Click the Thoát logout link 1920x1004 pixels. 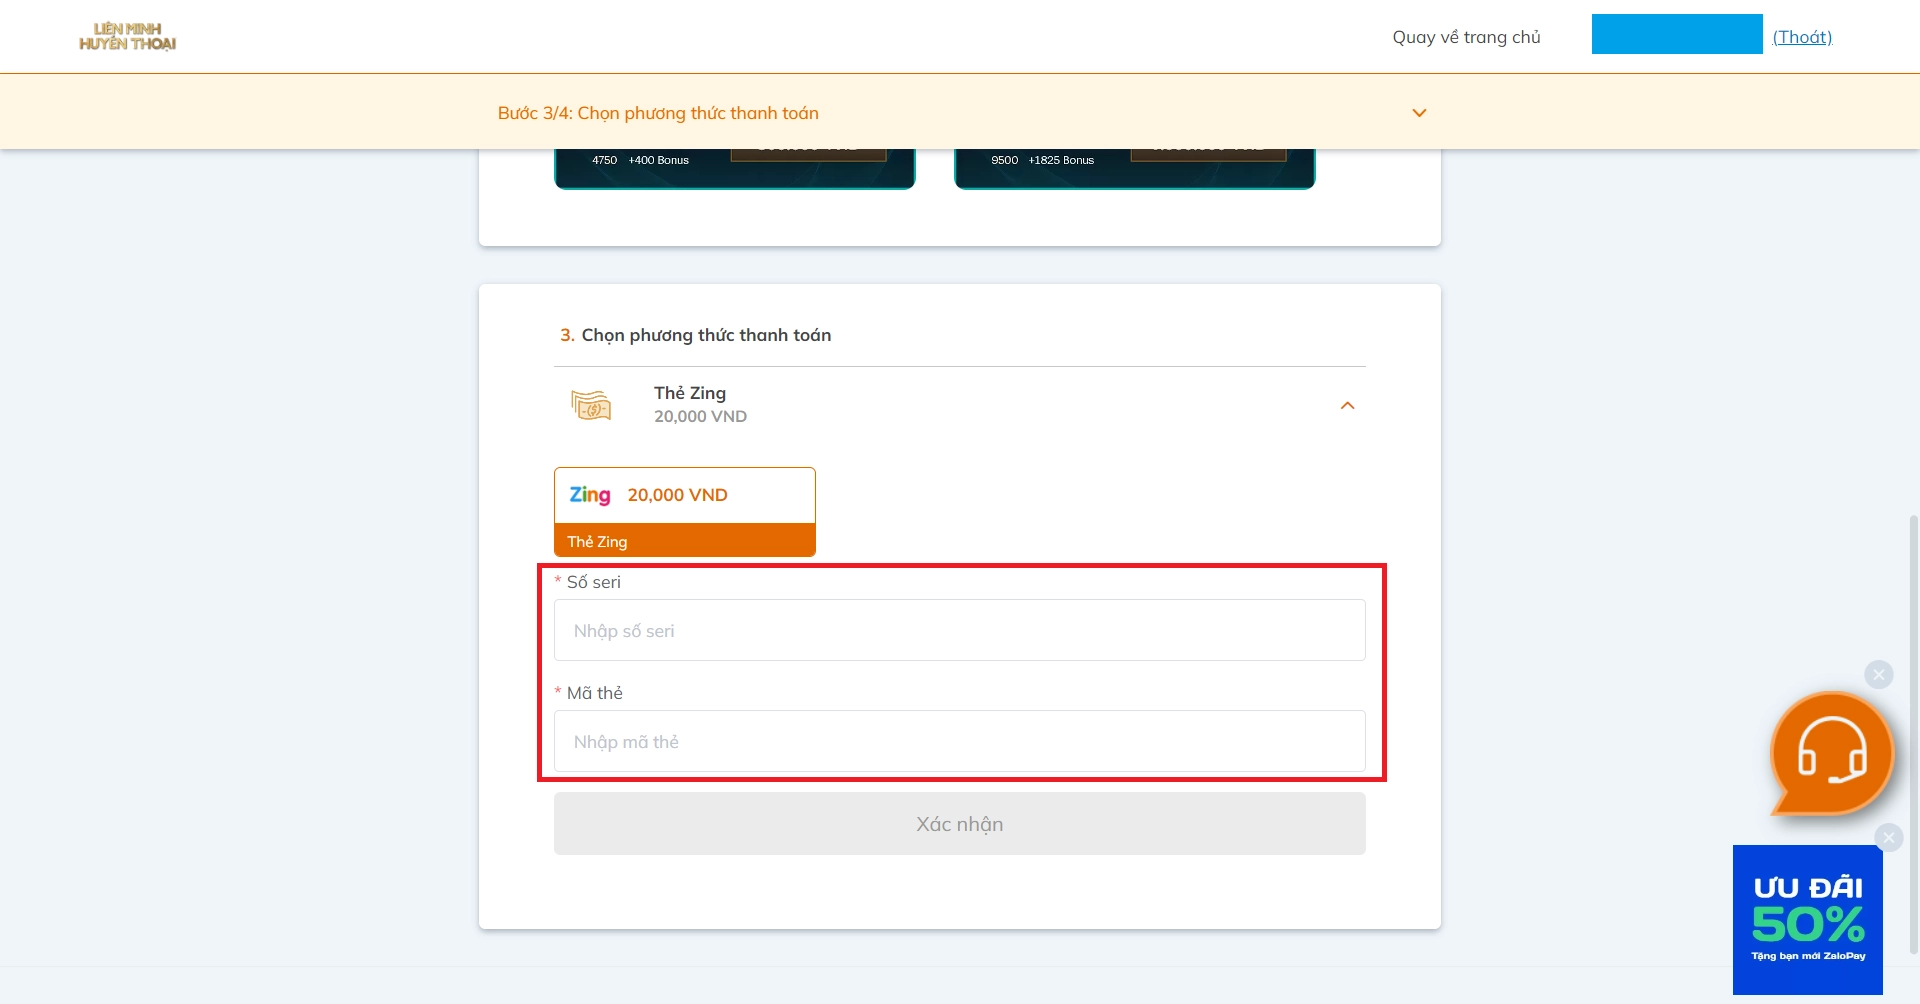[1802, 37]
